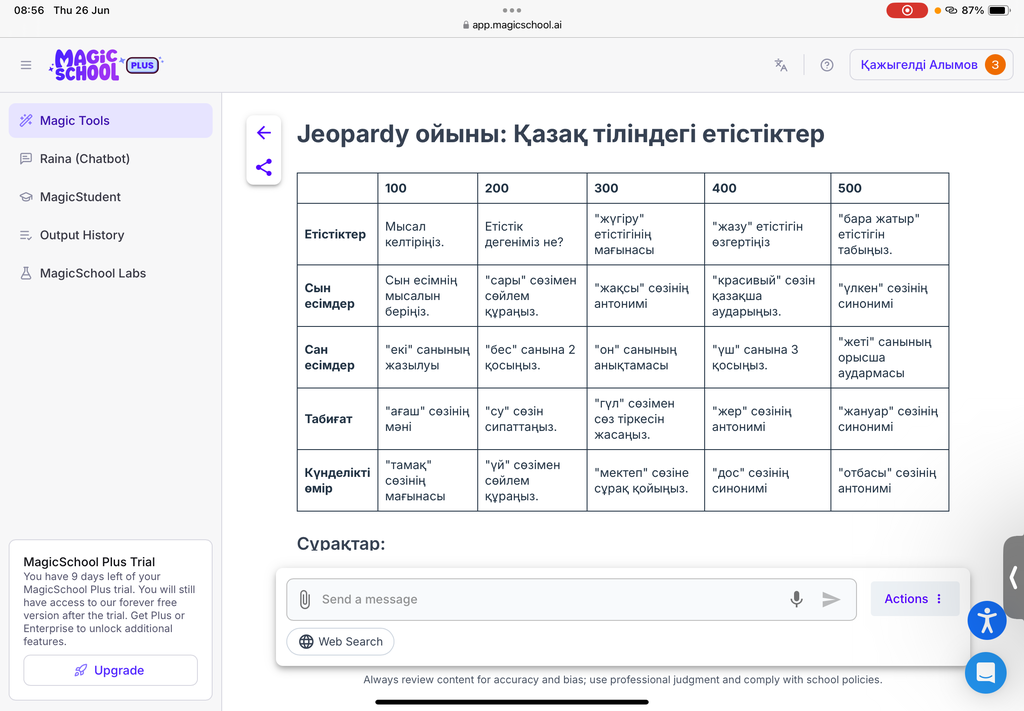
Task: Click the Upgrade button
Action: [x=110, y=671]
